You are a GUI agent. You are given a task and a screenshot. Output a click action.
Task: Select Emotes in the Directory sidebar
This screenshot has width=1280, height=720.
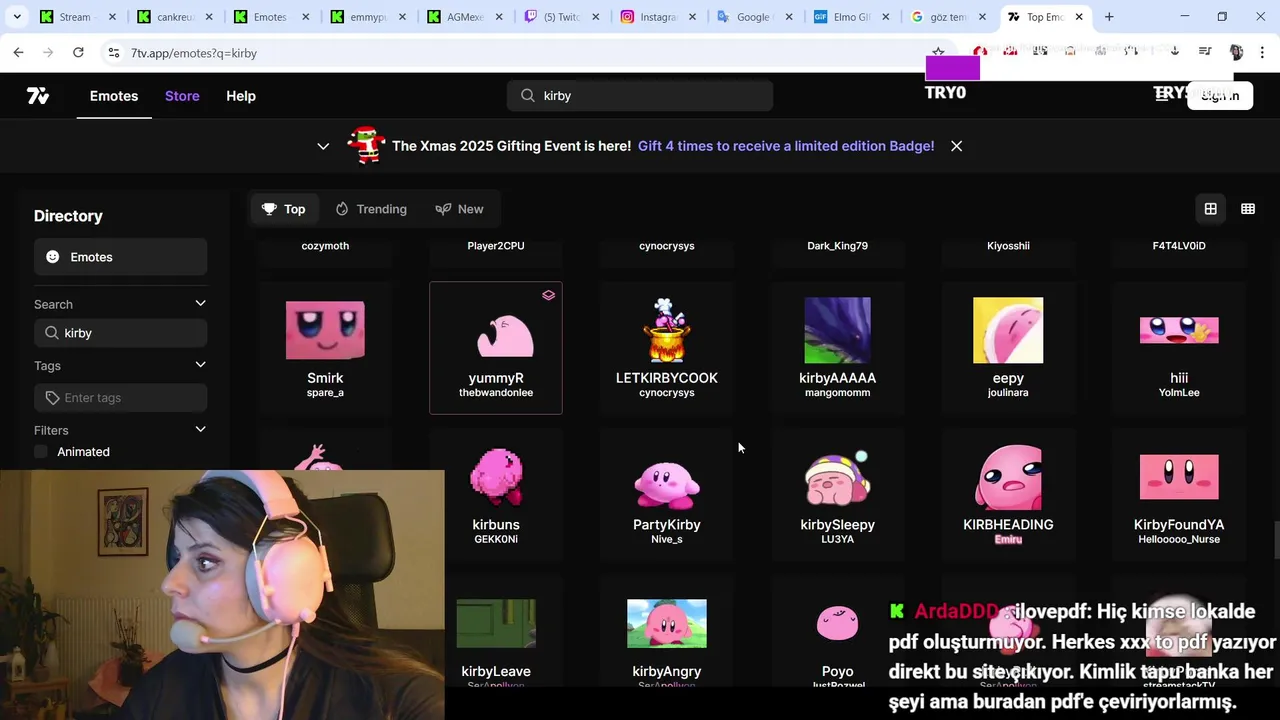pyautogui.click(x=120, y=257)
